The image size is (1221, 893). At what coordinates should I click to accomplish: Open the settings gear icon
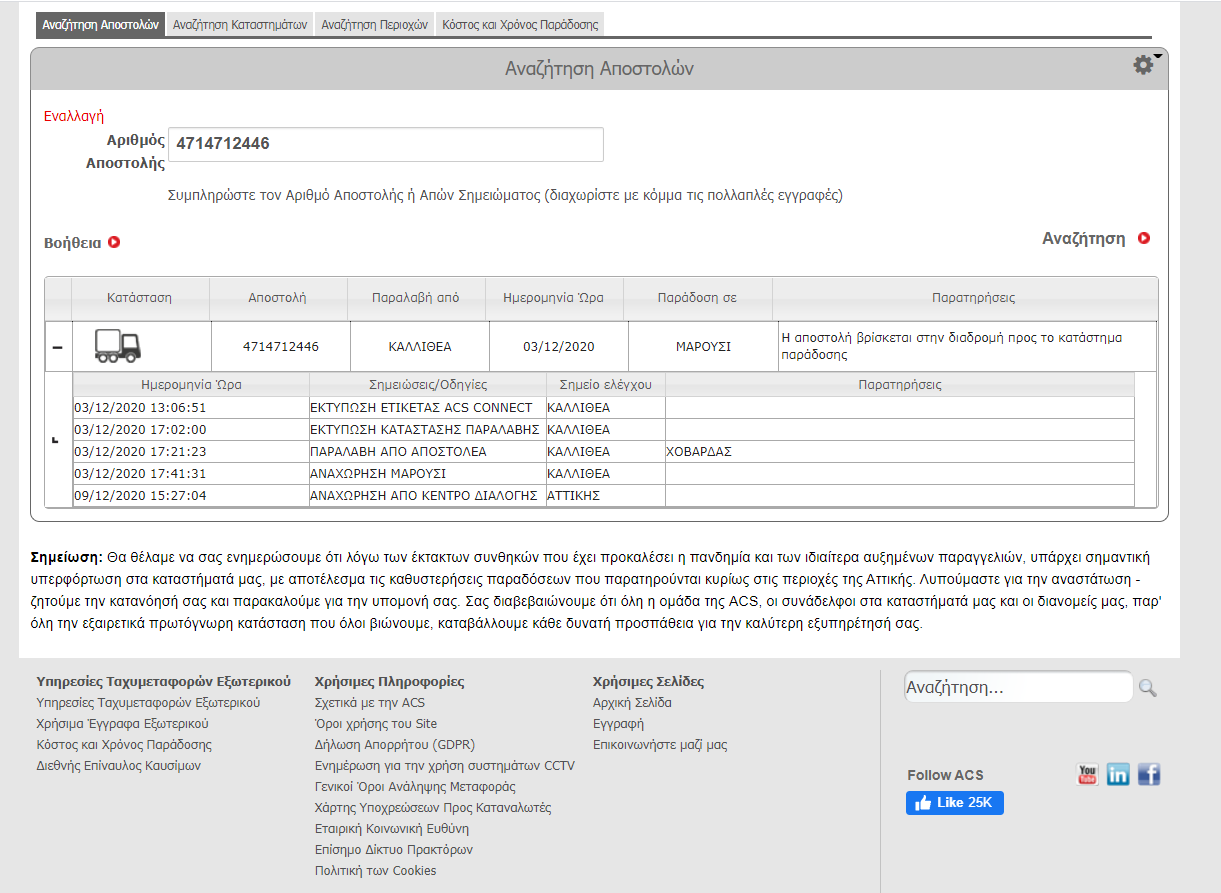click(1143, 65)
